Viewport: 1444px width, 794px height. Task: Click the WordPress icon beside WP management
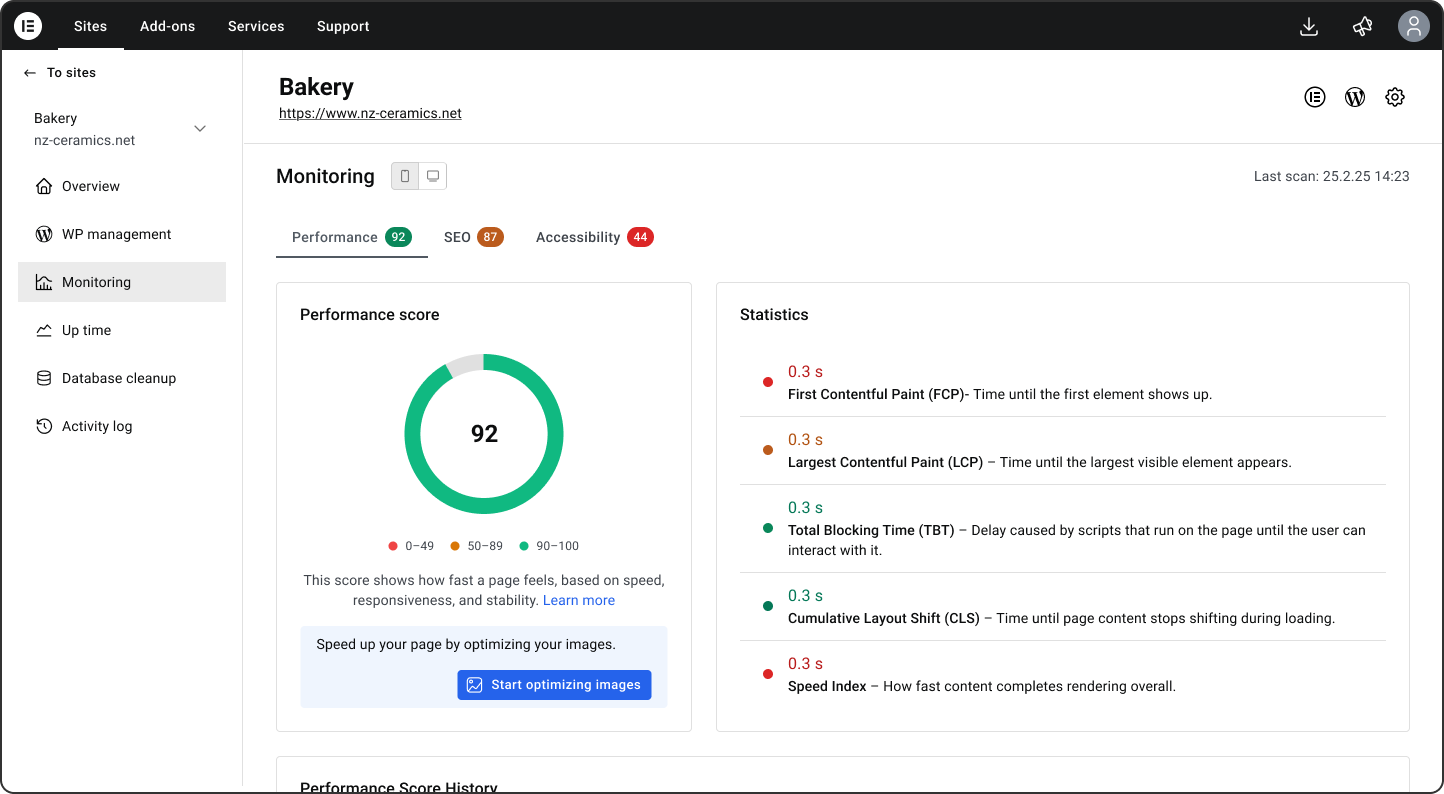click(x=44, y=234)
